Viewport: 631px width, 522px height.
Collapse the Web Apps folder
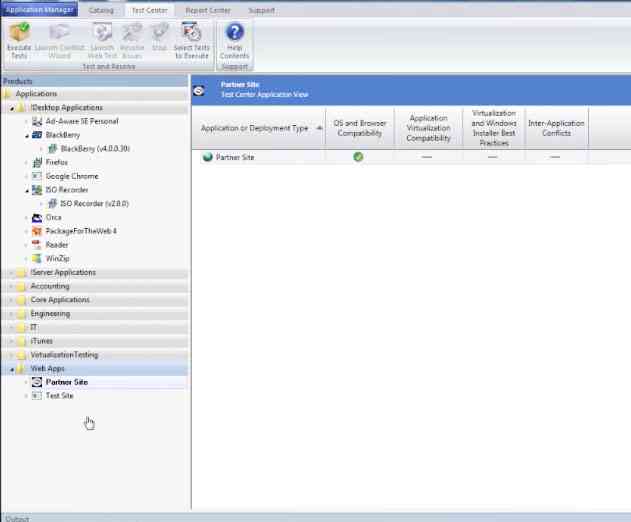[x=12, y=369]
